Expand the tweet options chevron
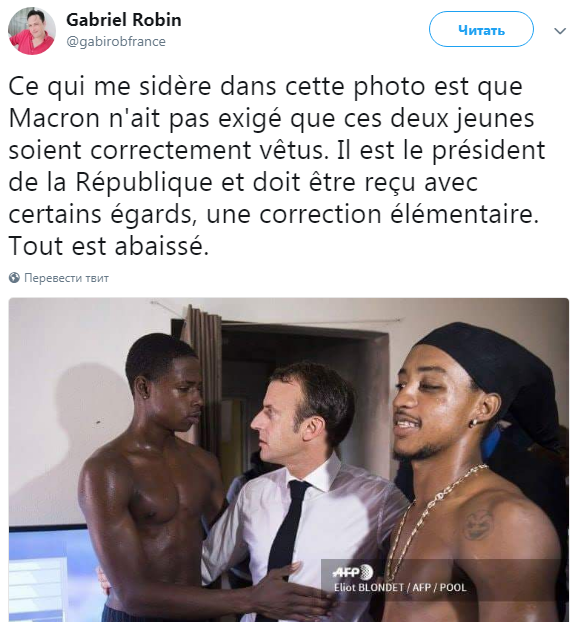 point(560,31)
